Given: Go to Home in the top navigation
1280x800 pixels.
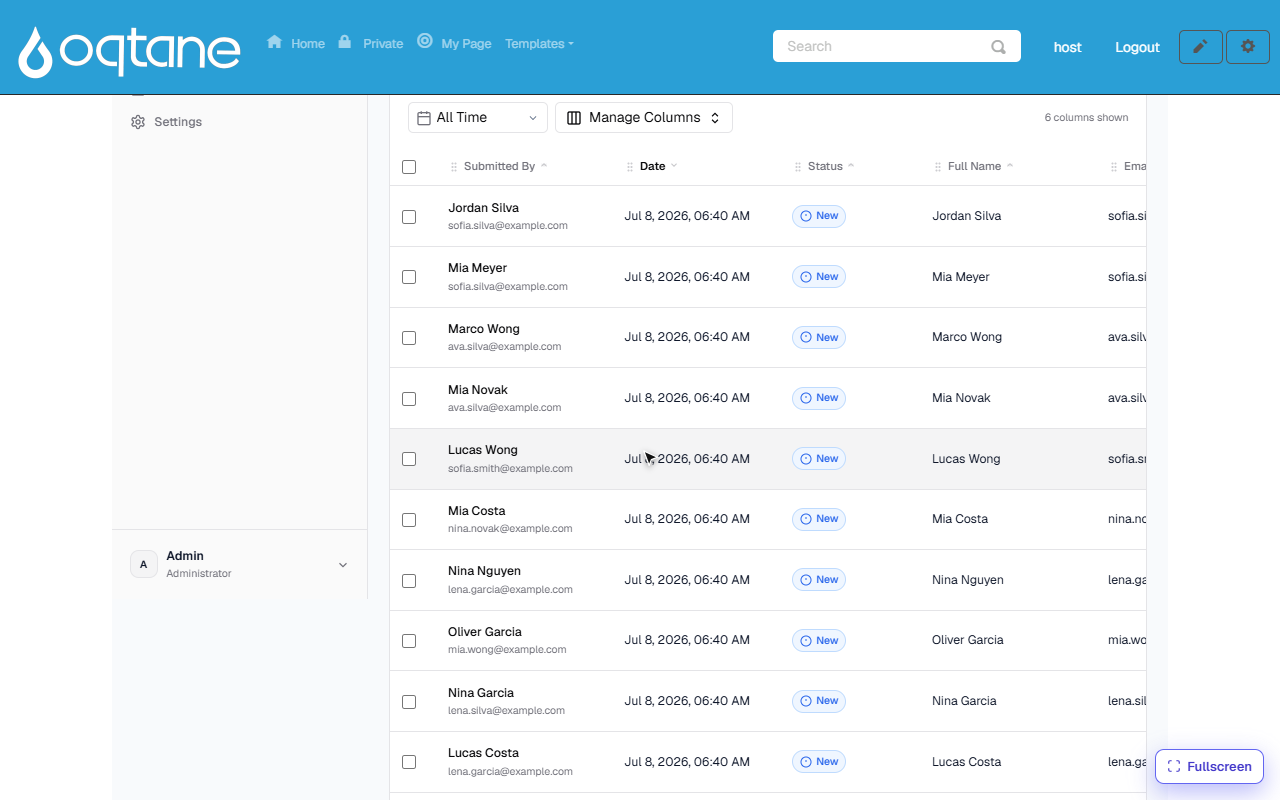Looking at the screenshot, I should 308,44.
